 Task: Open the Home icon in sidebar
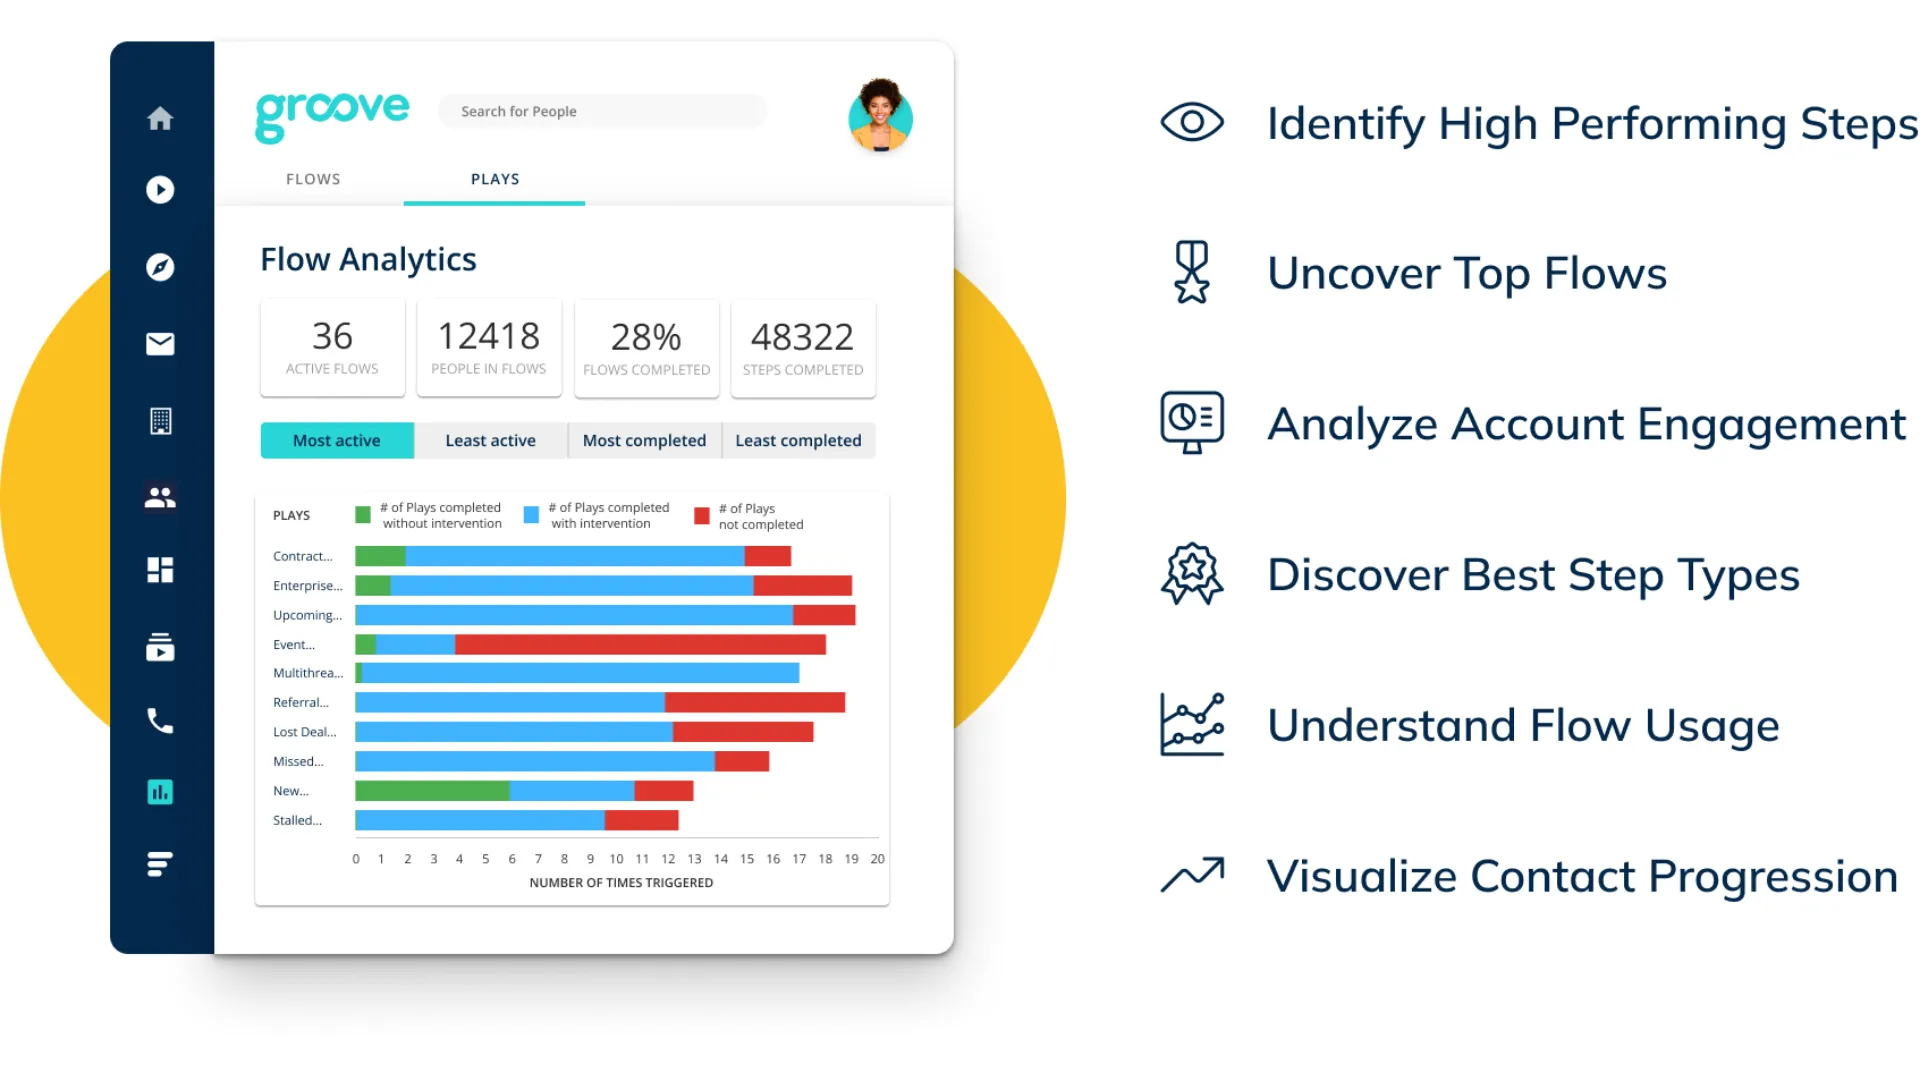pos(160,119)
